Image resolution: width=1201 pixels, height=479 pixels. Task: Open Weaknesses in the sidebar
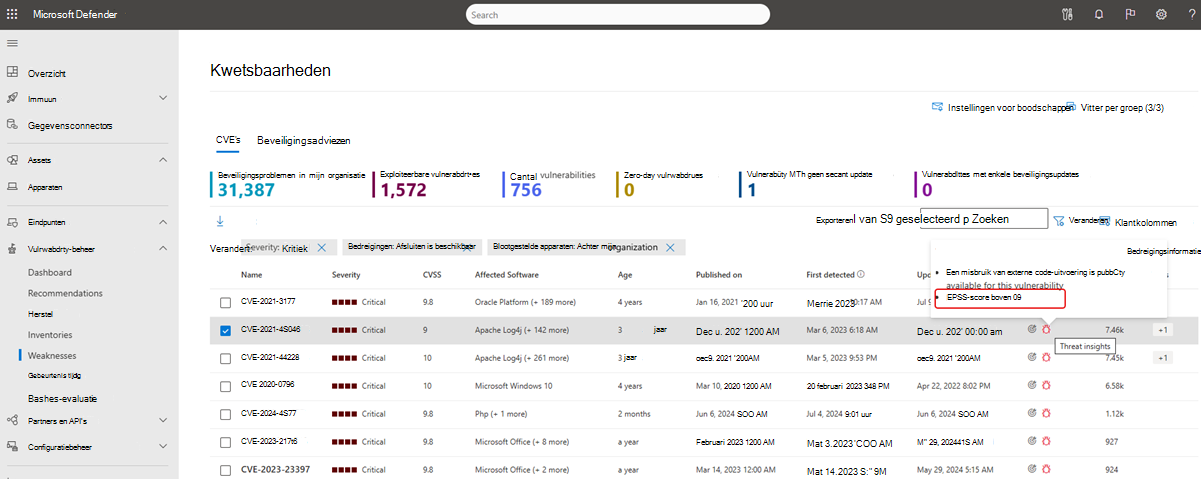pos(53,355)
